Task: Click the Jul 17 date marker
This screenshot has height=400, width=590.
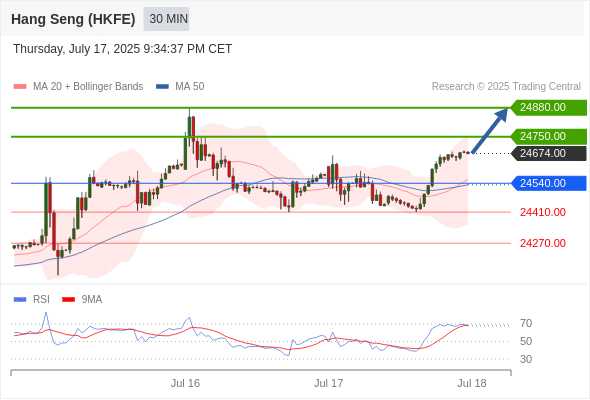Action: (x=328, y=383)
